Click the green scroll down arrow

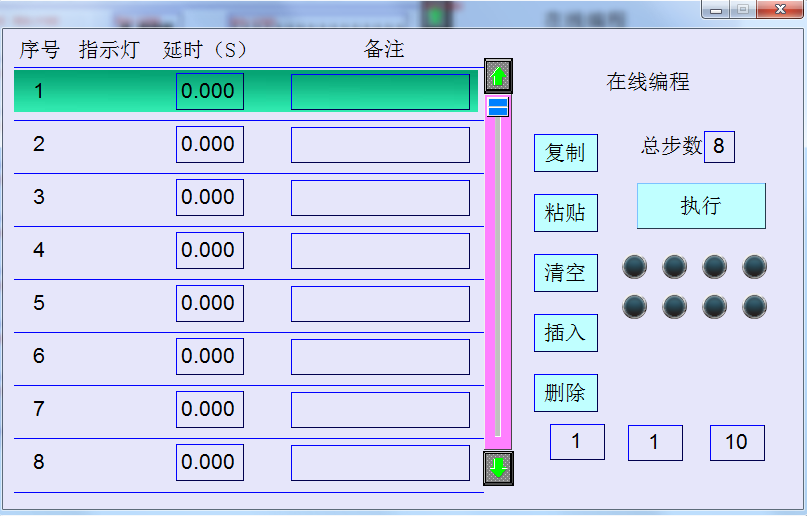pos(498,466)
